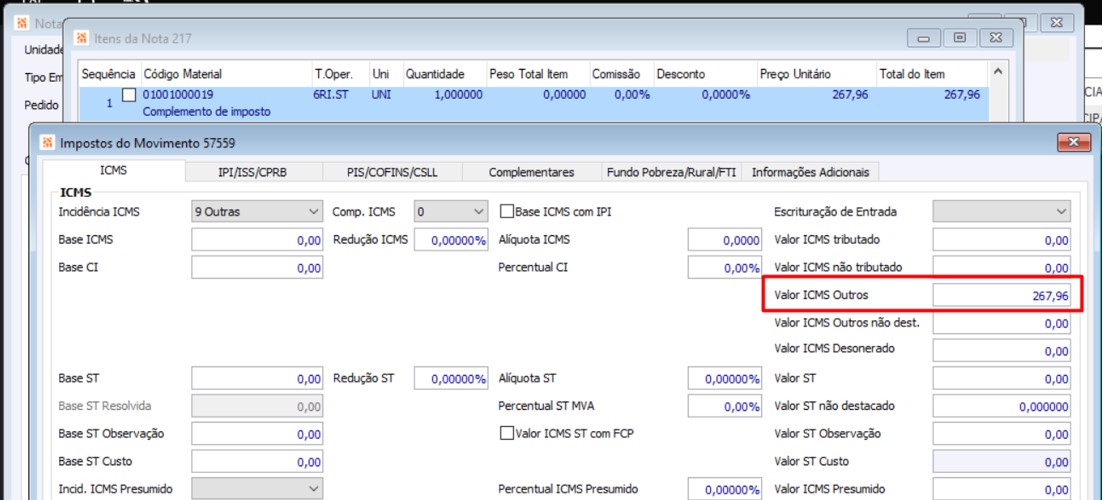Open the Escrituração de Entrada dropdown
The height and width of the screenshot is (500, 1103).
(x=1002, y=211)
